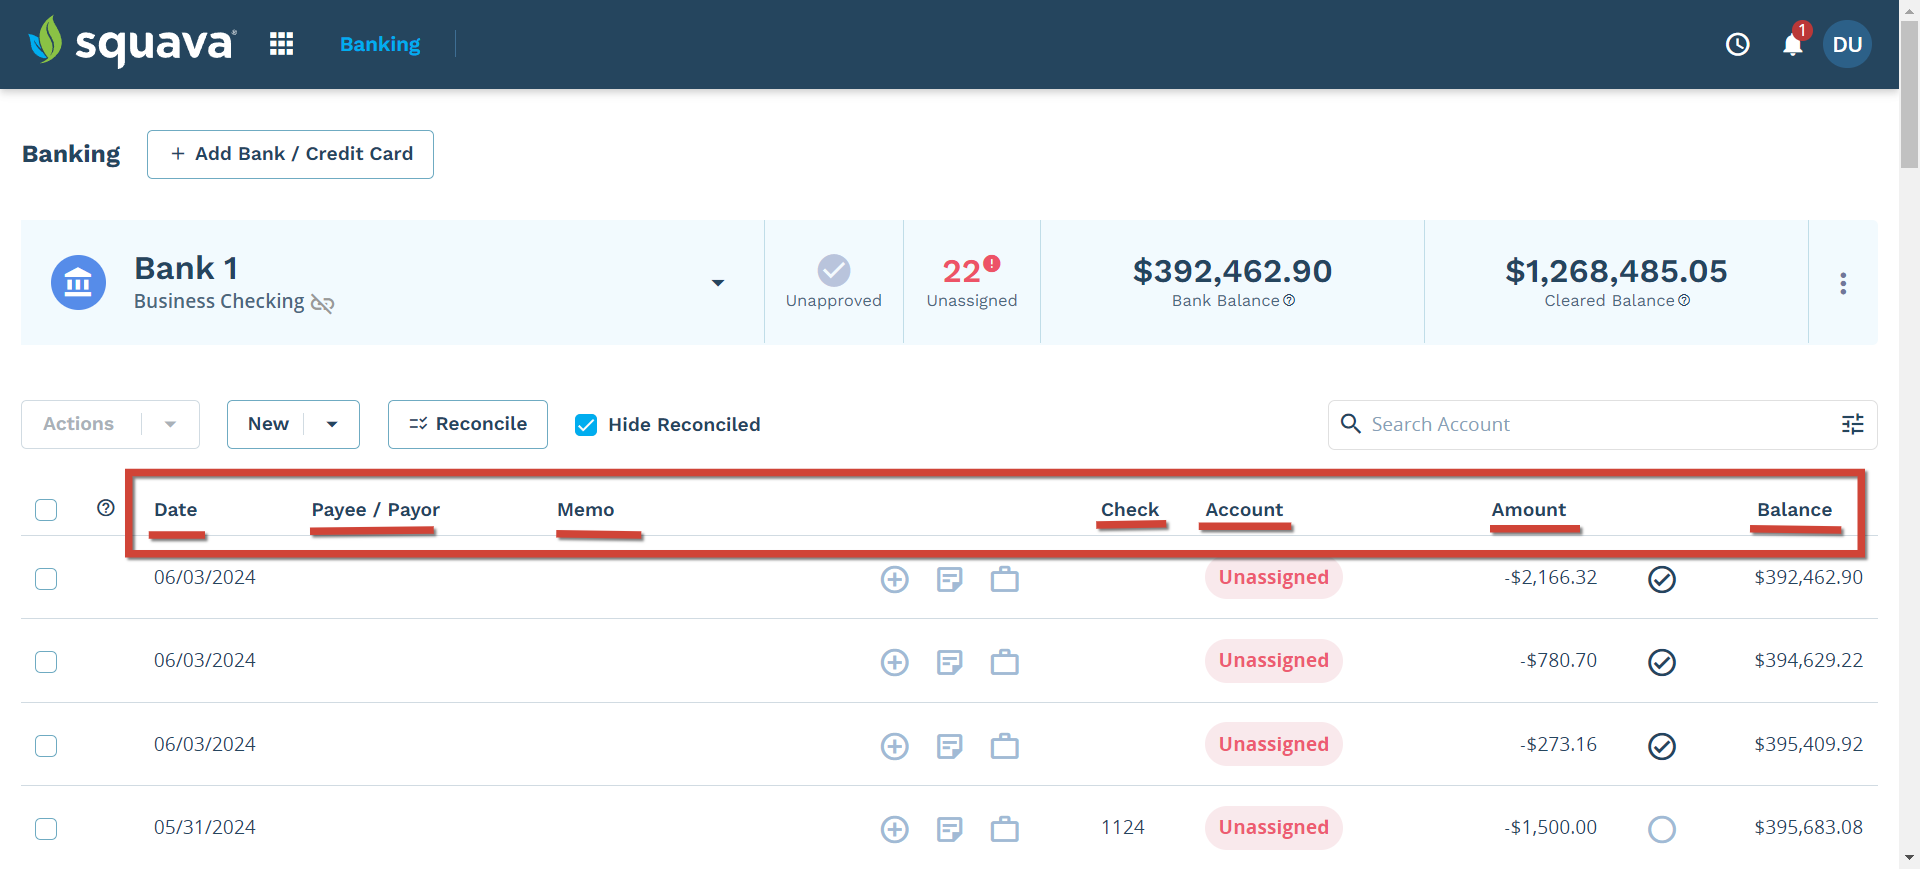Open the note icon for the -$273.16 row
Screen dimensions: 1920x869
[x=950, y=746]
